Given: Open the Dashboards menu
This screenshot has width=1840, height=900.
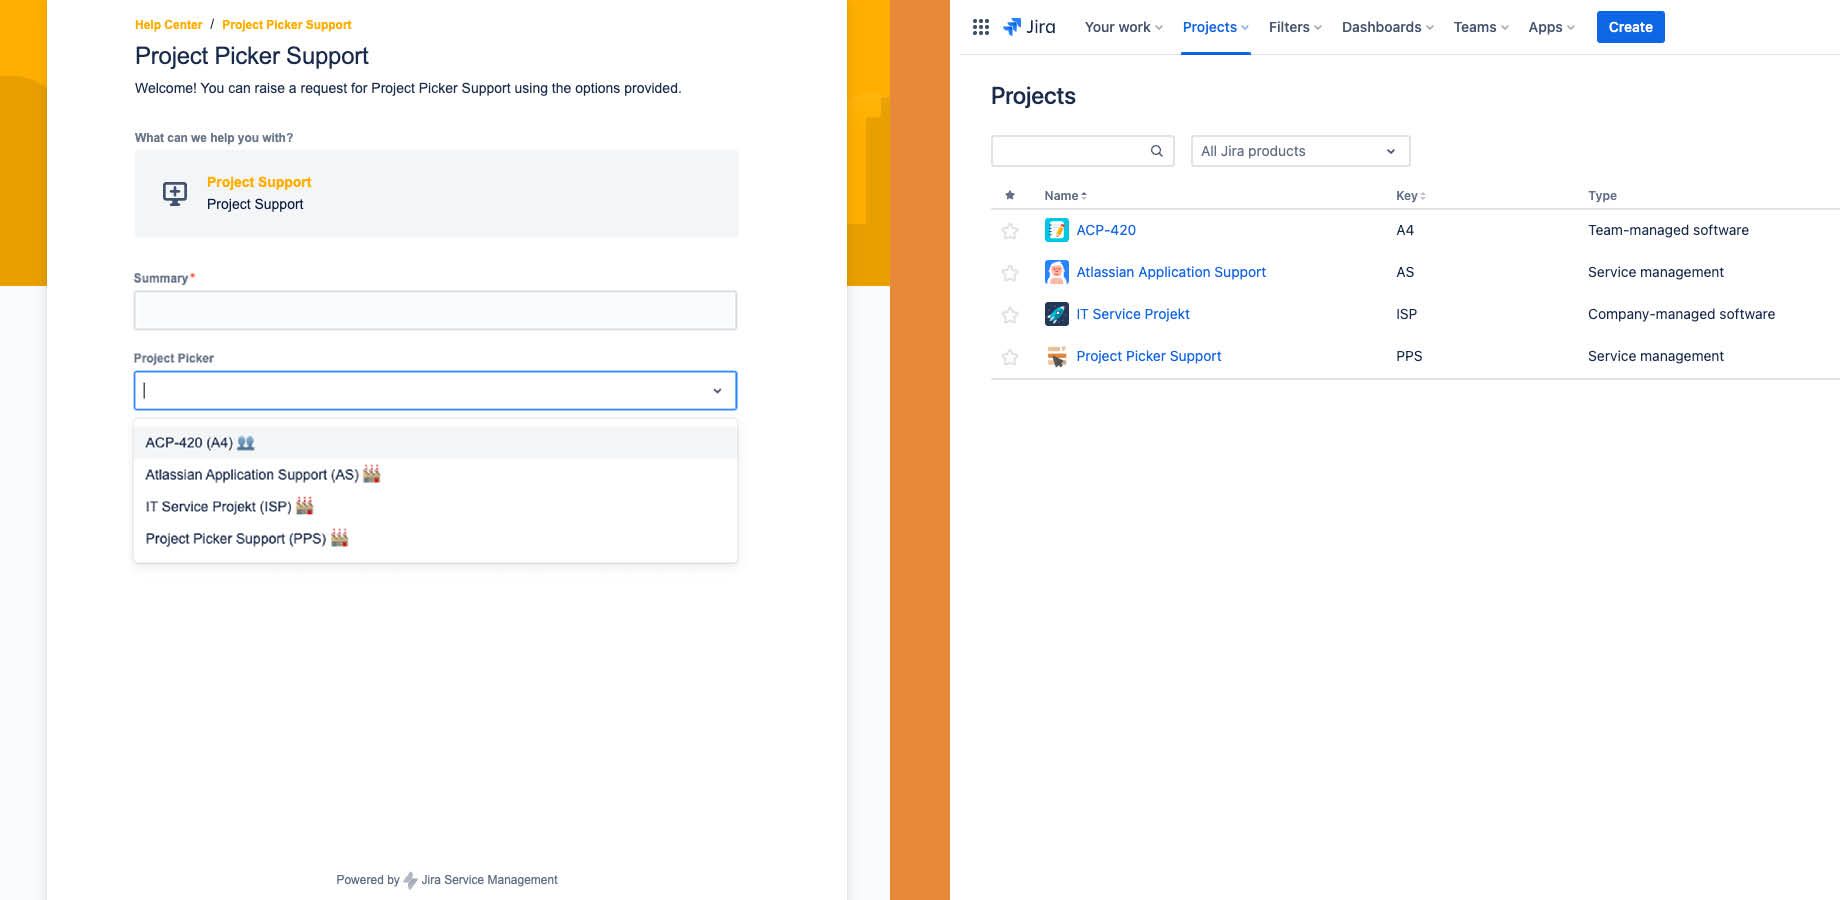Looking at the screenshot, I should (x=1387, y=27).
